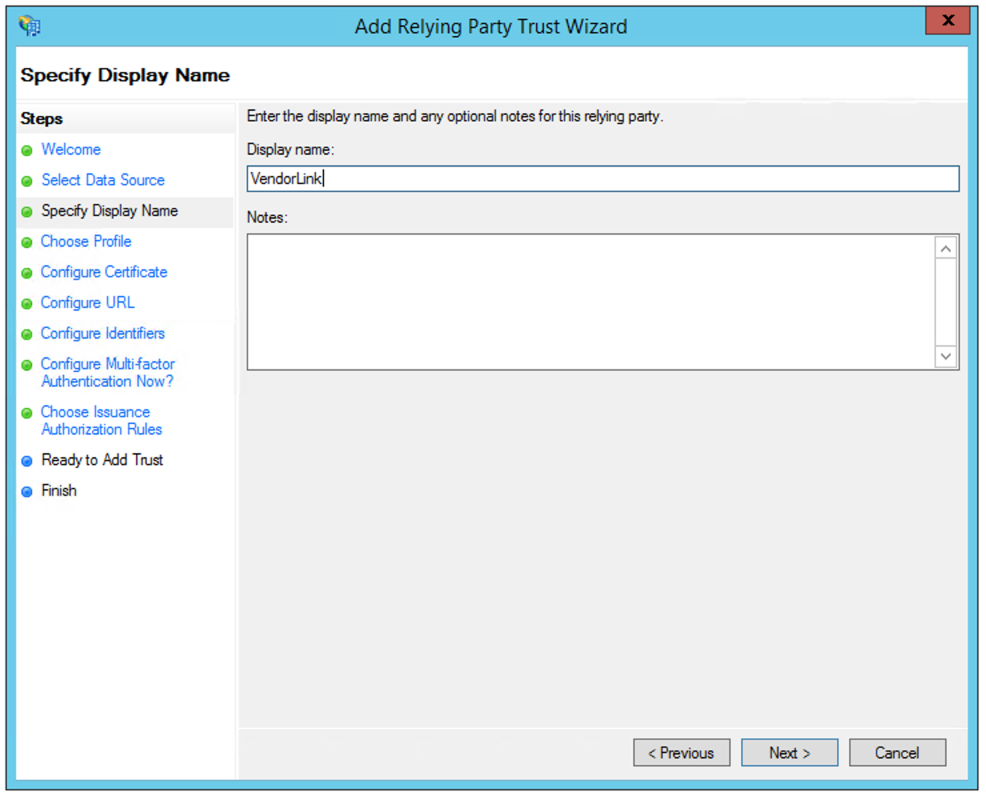The width and height of the screenshot is (986, 796).
Task: Open the Configure Identifiers step
Action: 103,333
